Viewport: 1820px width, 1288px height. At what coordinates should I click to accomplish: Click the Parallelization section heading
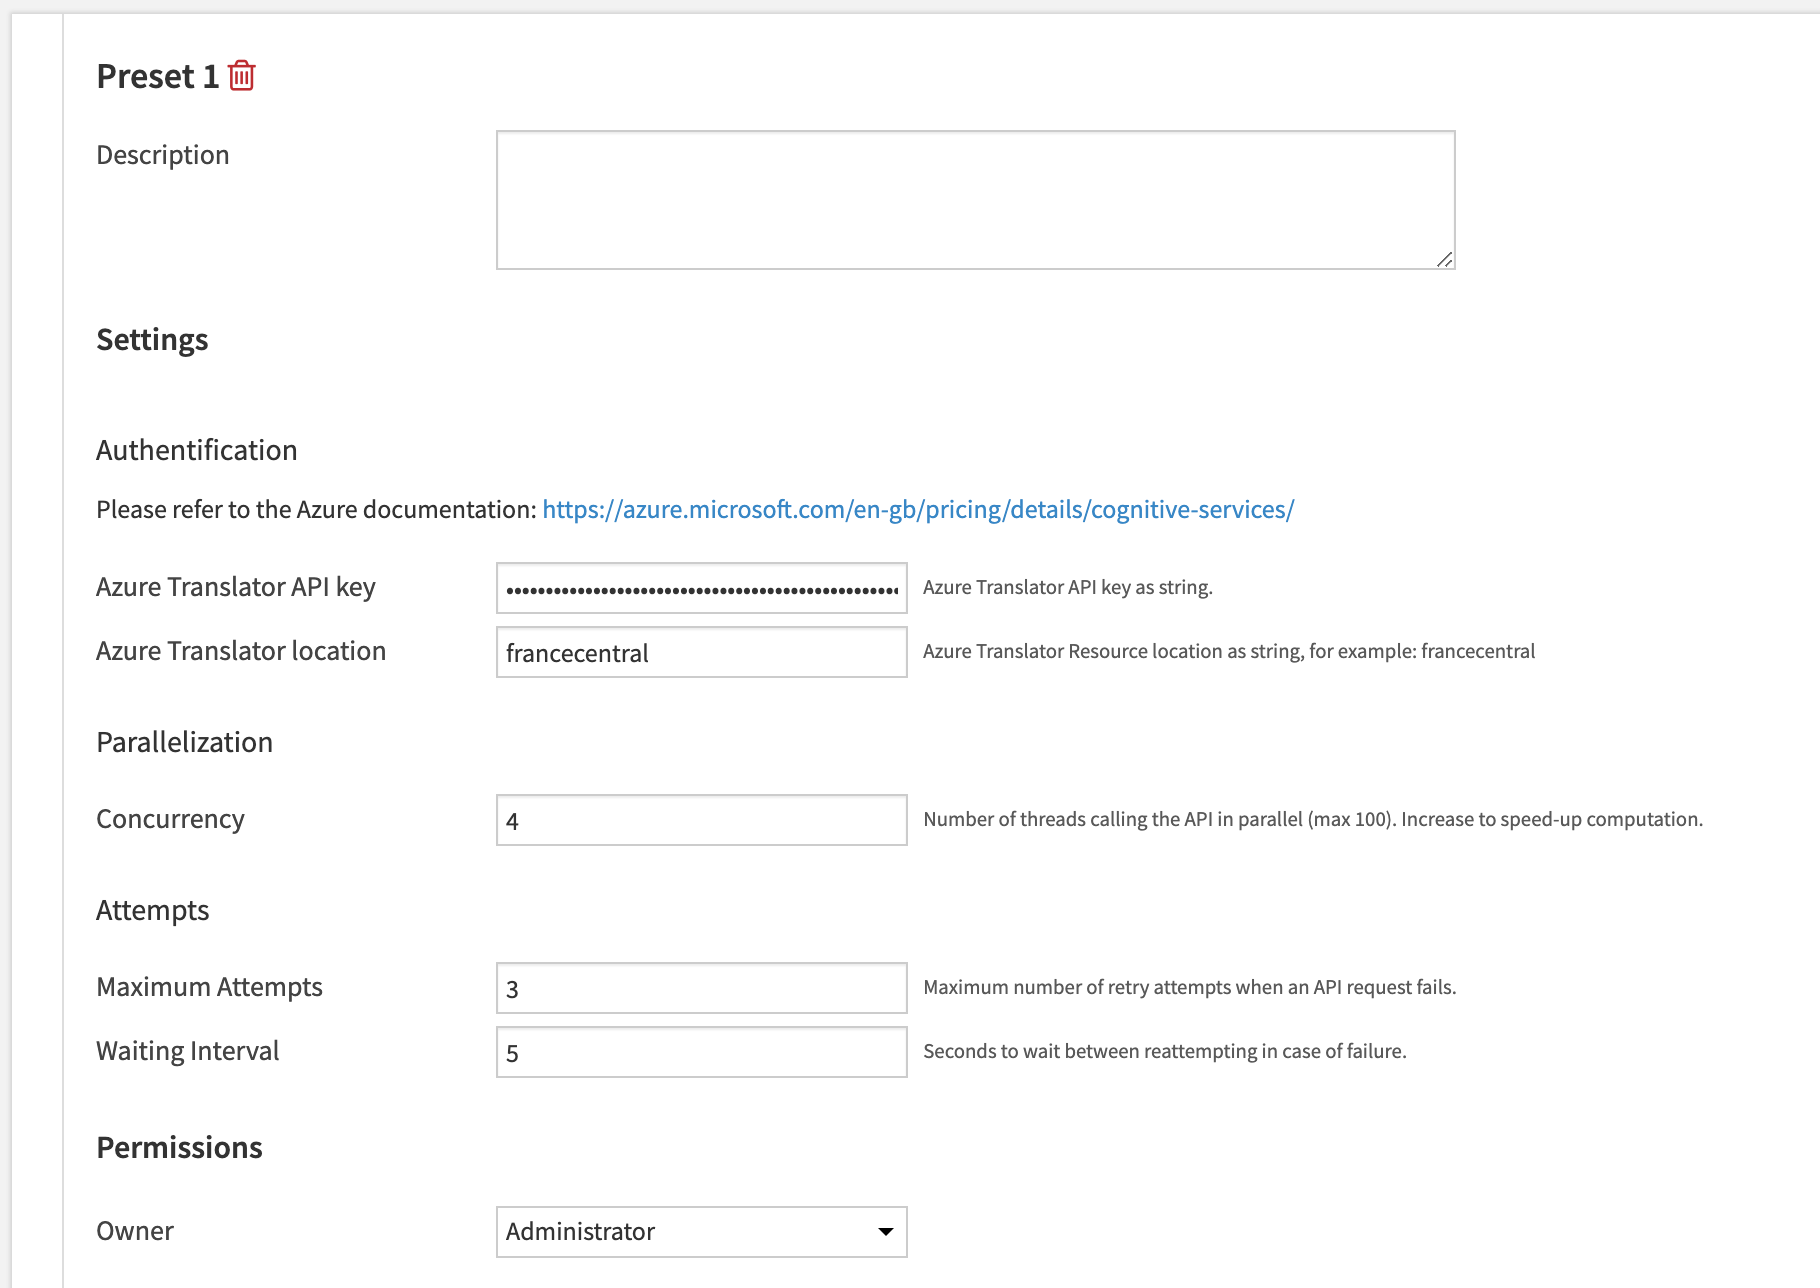184,741
